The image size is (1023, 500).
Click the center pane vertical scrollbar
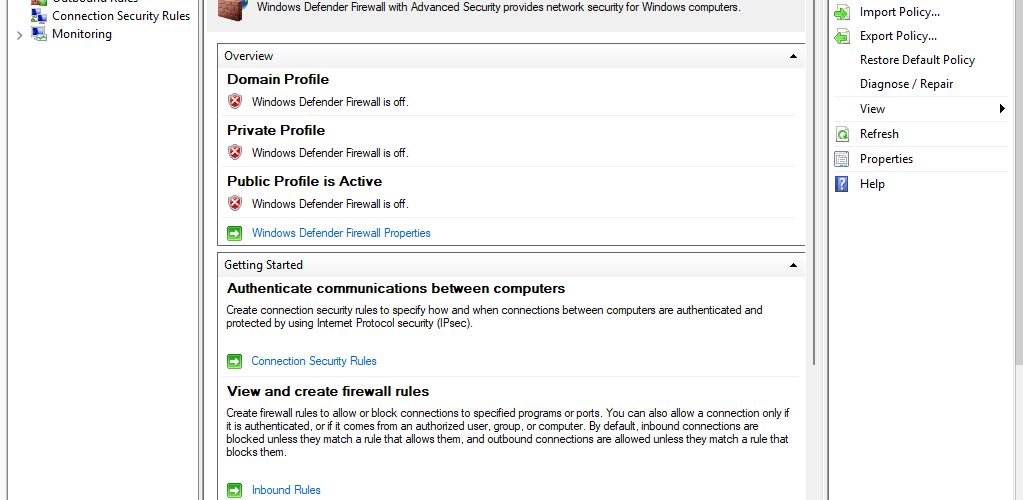click(x=812, y=200)
